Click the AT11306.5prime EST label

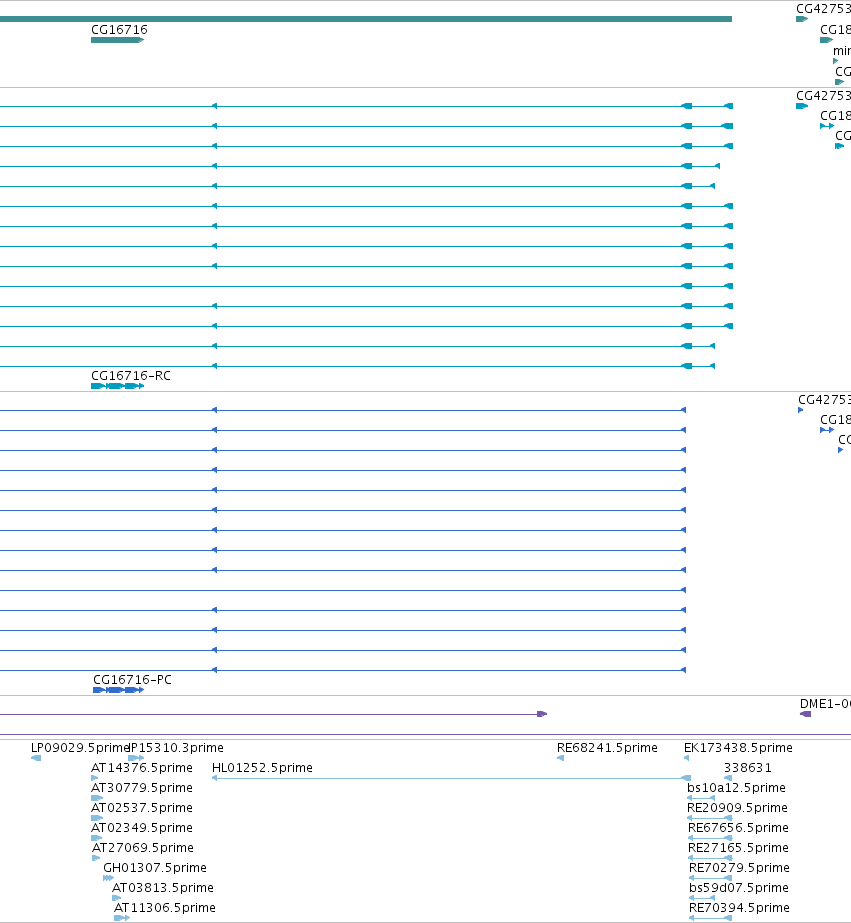click(165, 908)
